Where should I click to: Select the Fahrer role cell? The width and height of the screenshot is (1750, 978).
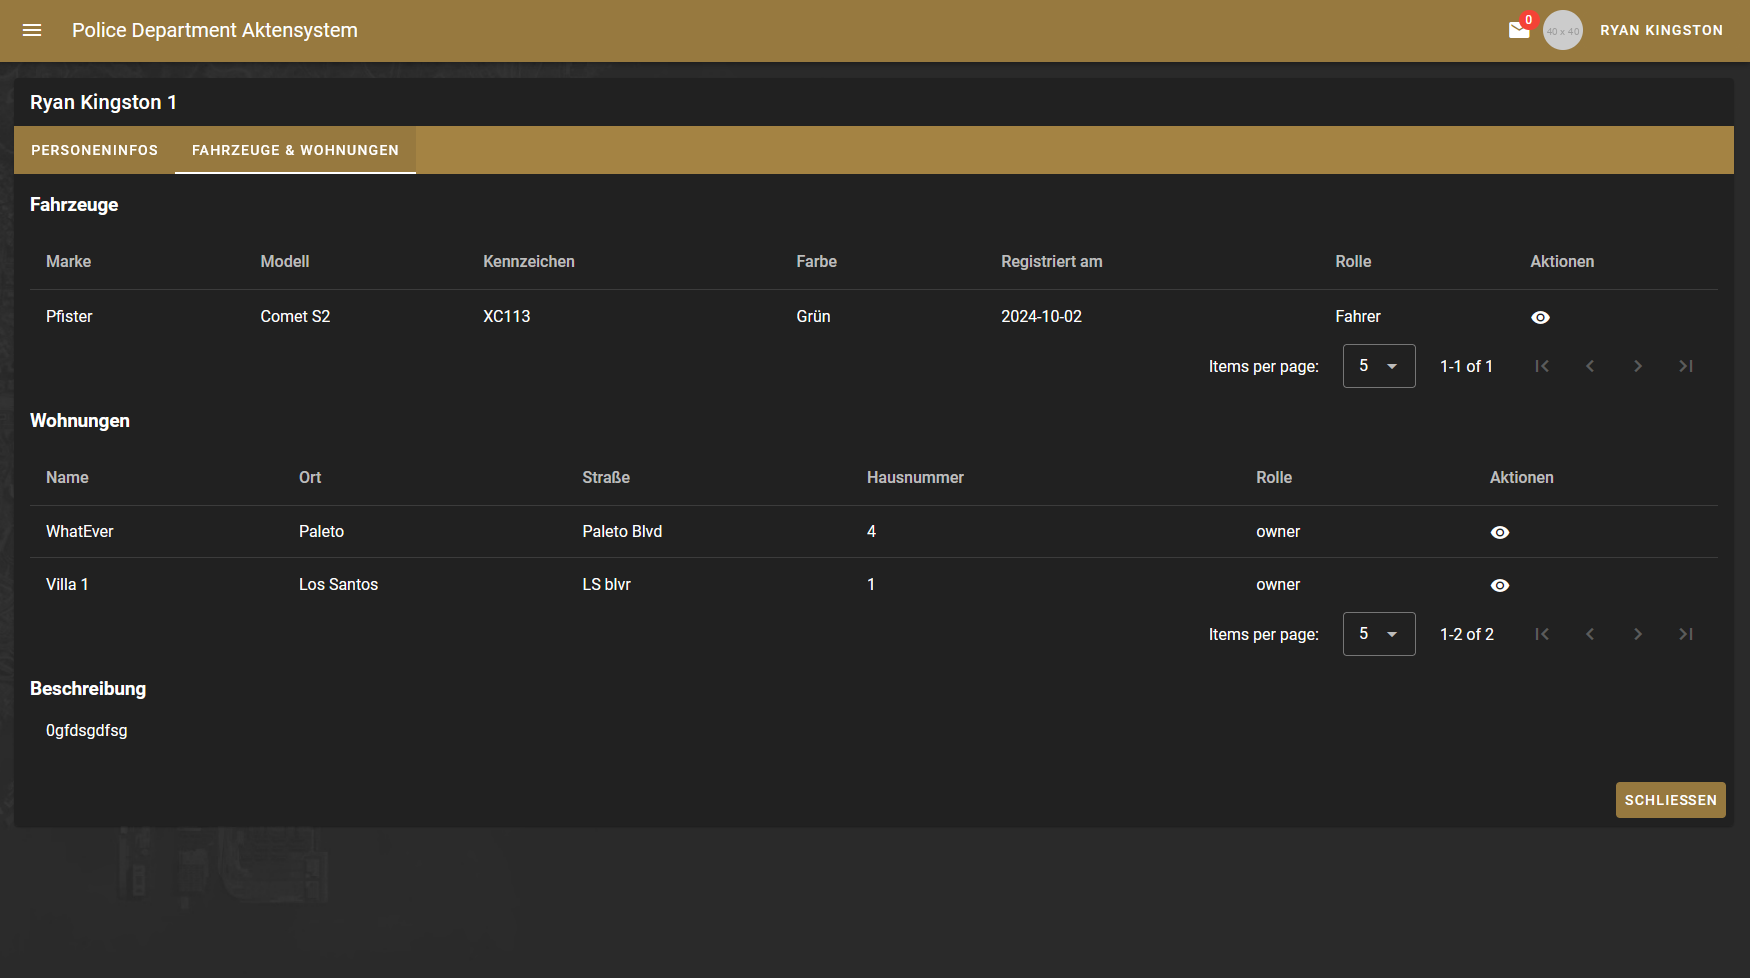(1358, 316)
